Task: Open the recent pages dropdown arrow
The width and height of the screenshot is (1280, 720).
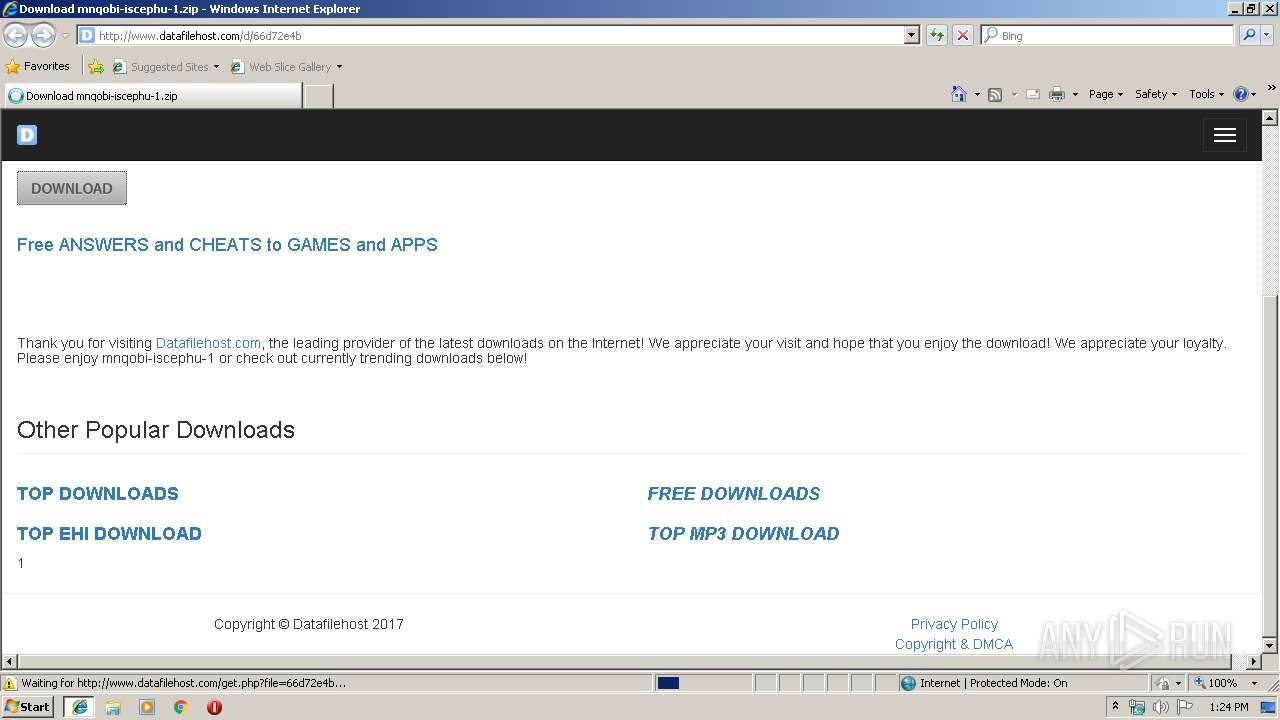Action: point(65,36)
